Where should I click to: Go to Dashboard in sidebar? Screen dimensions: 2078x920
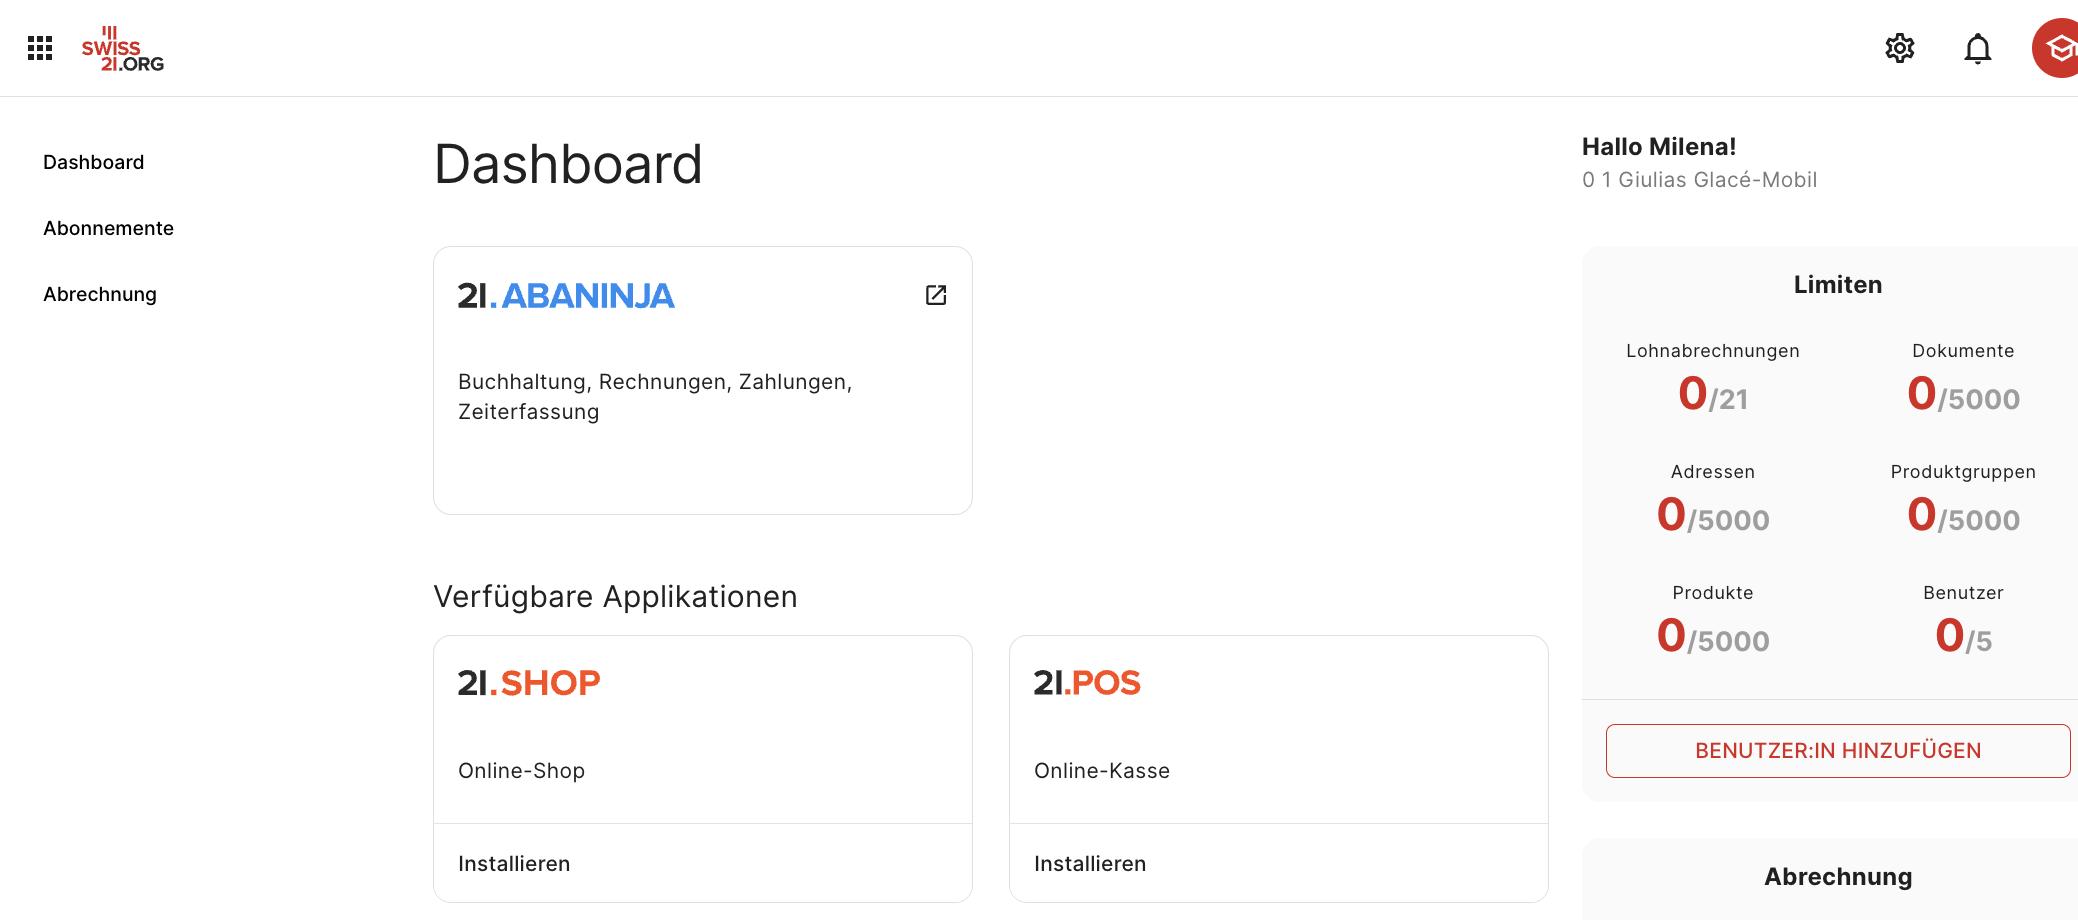tap(93, 162)
